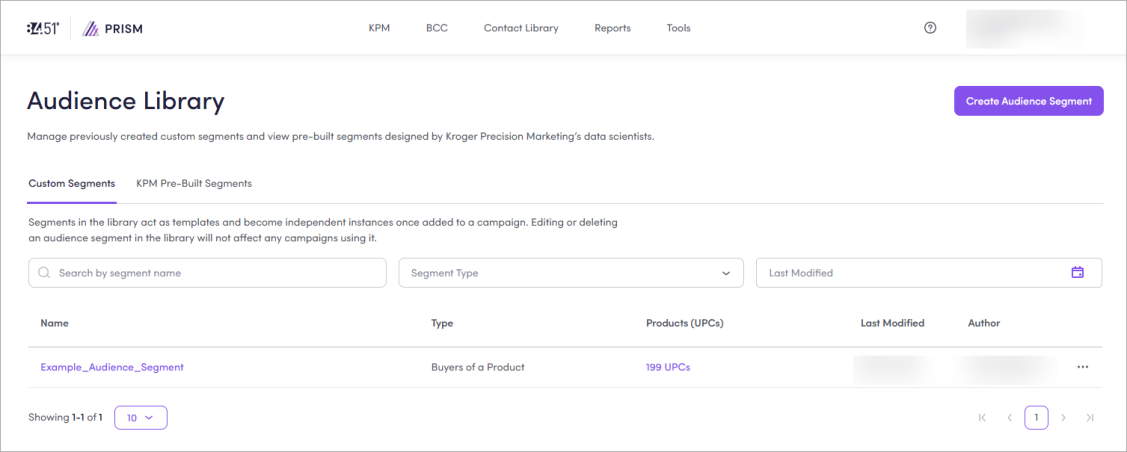This screenshot has width=1127, height=452.
Task: Open the user account menu in header
Action: pos(1025,28)
